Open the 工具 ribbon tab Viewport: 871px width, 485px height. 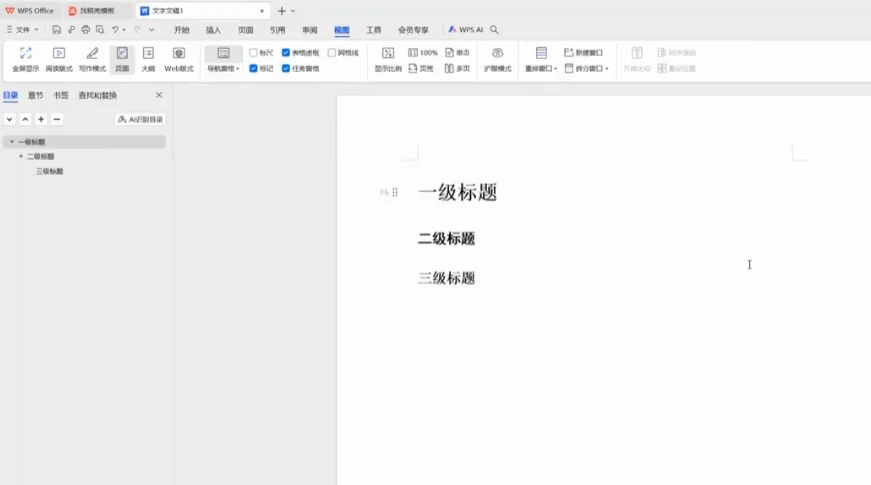(x=374, y=30)
